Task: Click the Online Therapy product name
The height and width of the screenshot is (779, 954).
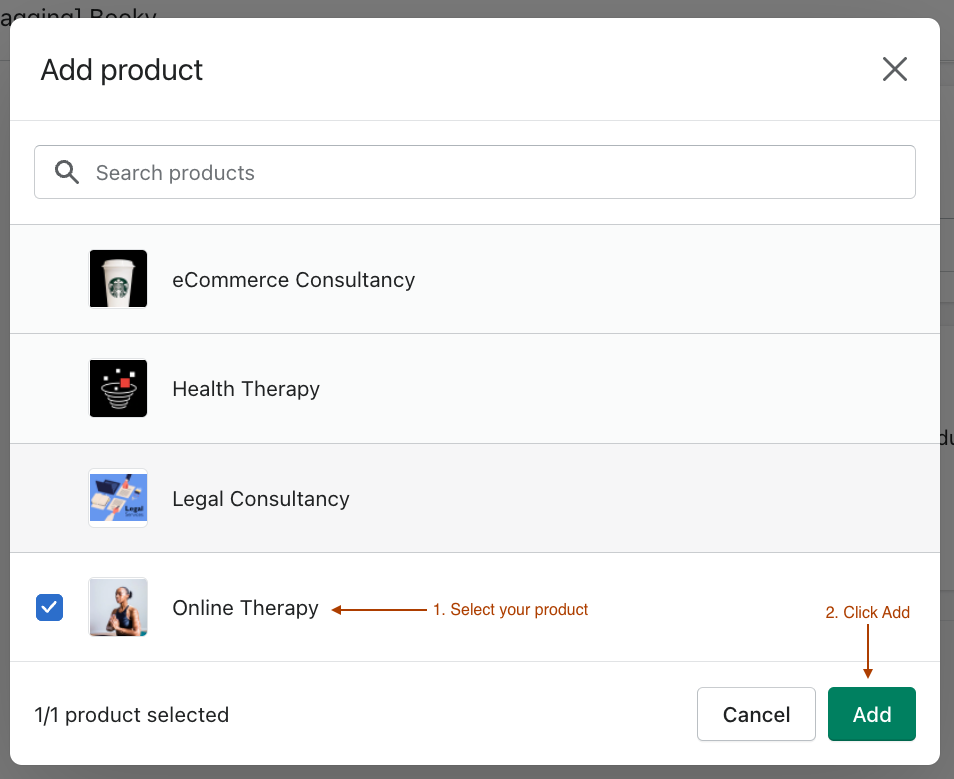Action: (245, 607)
